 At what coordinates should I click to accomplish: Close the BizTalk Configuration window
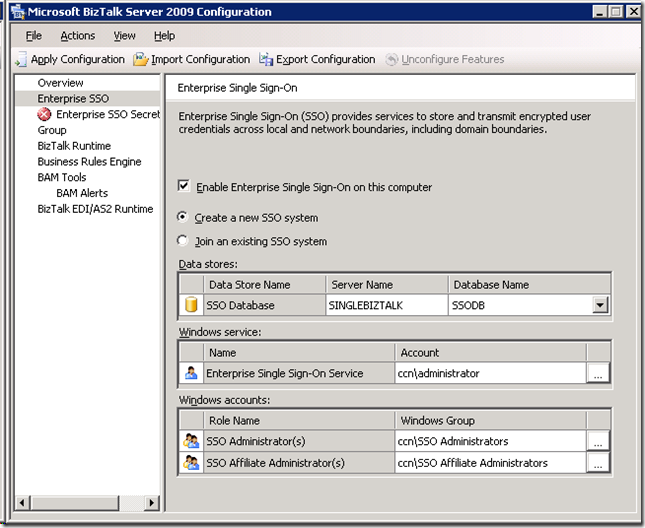click(x=633, y=12)
